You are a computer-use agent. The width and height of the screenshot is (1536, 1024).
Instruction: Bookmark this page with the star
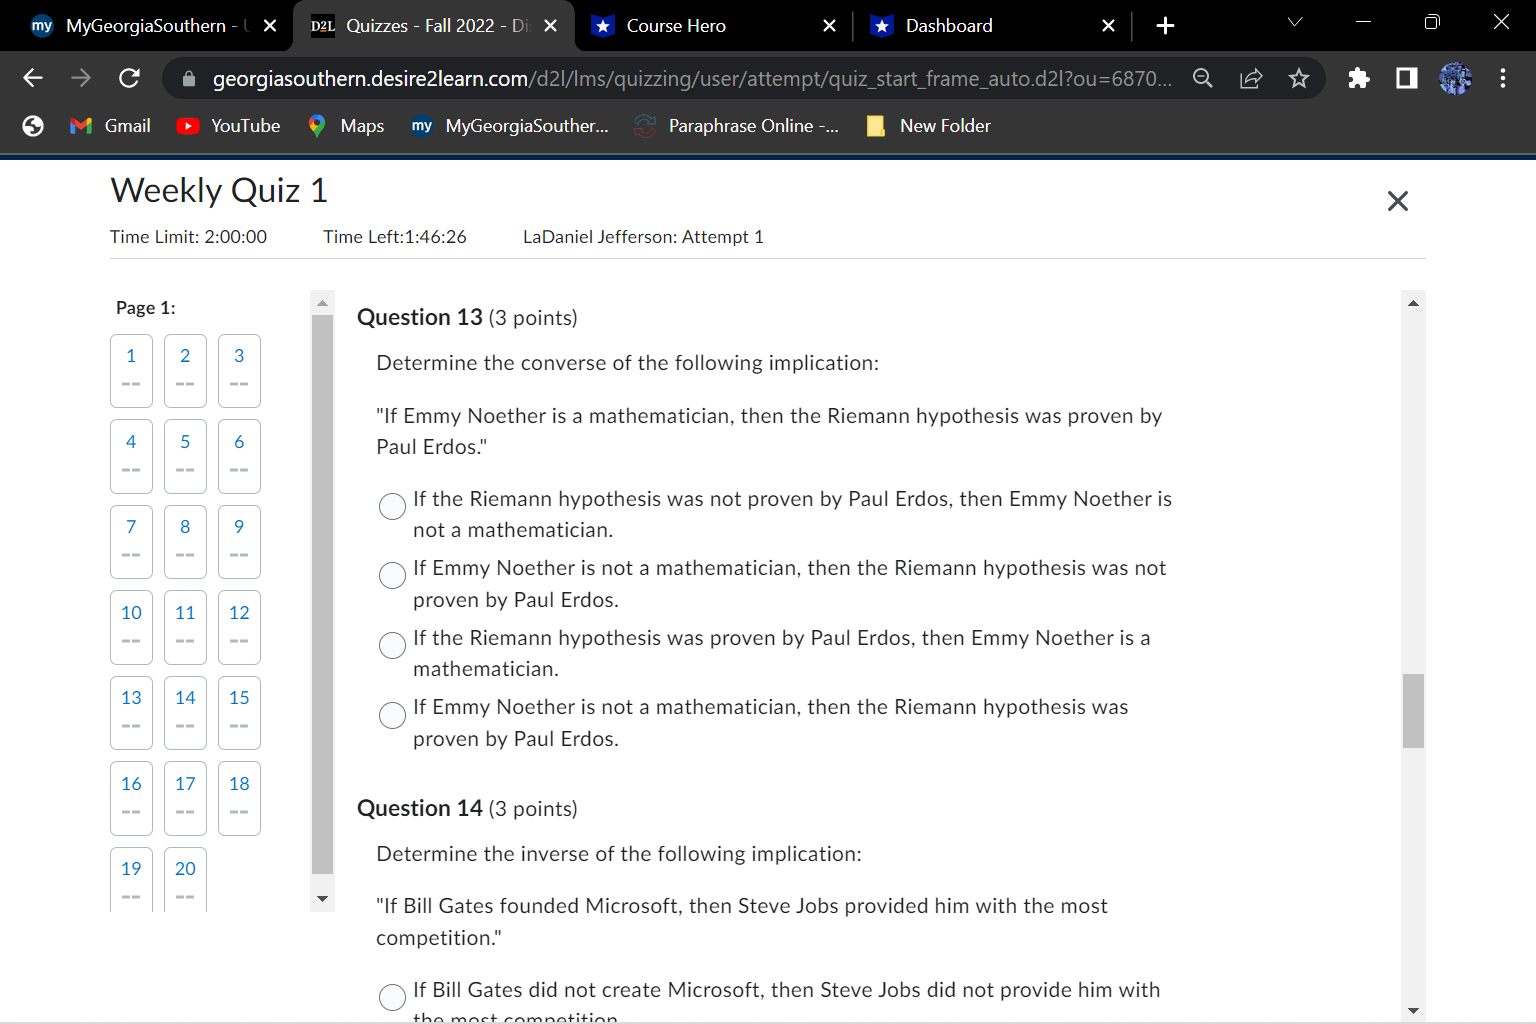click(1299, 78)
